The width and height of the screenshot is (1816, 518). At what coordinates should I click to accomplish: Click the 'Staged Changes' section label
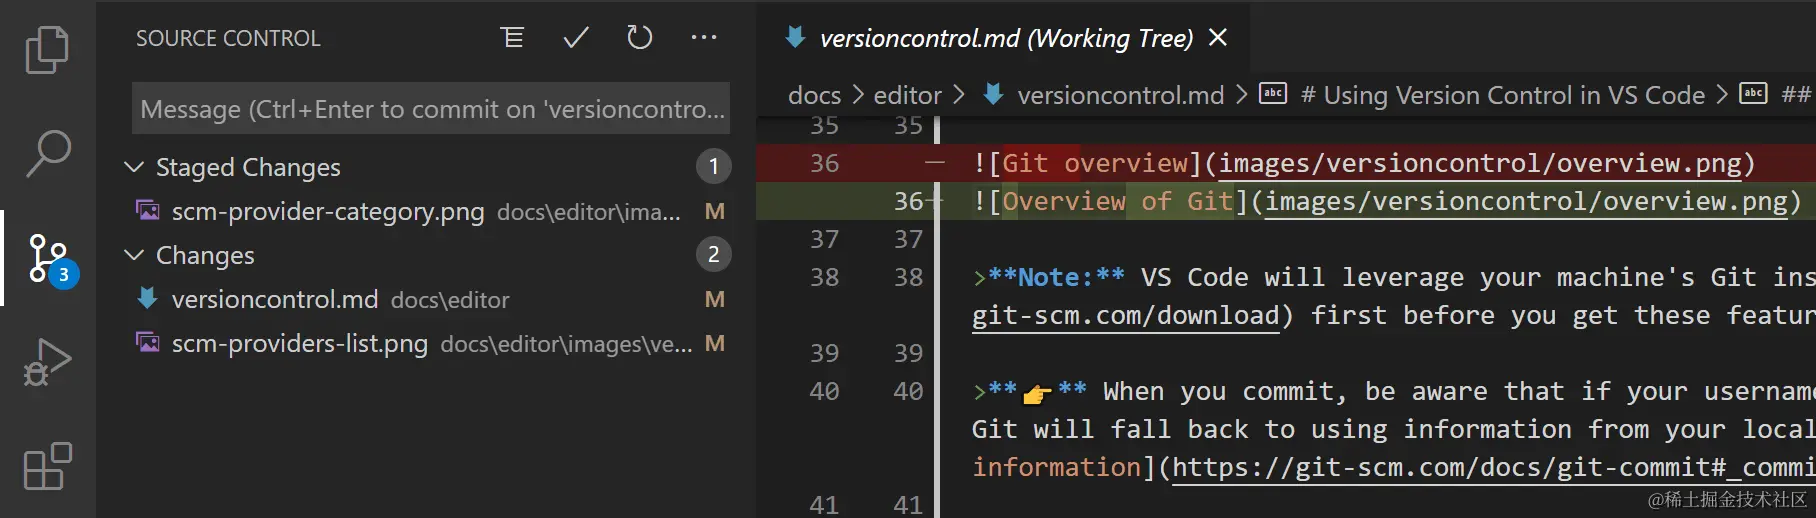(248, 167)
